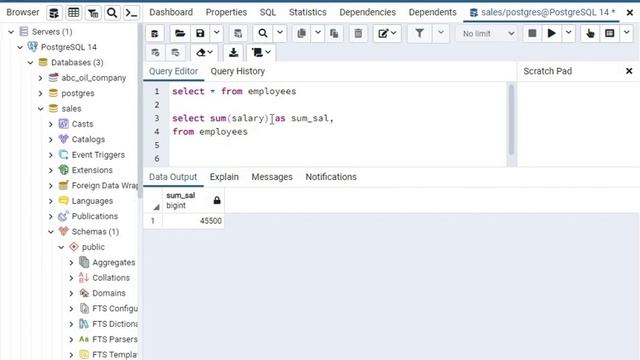Screen dimensions: 640x360
Task: Click the Save File floppy icon
Action: coord(200,33)
